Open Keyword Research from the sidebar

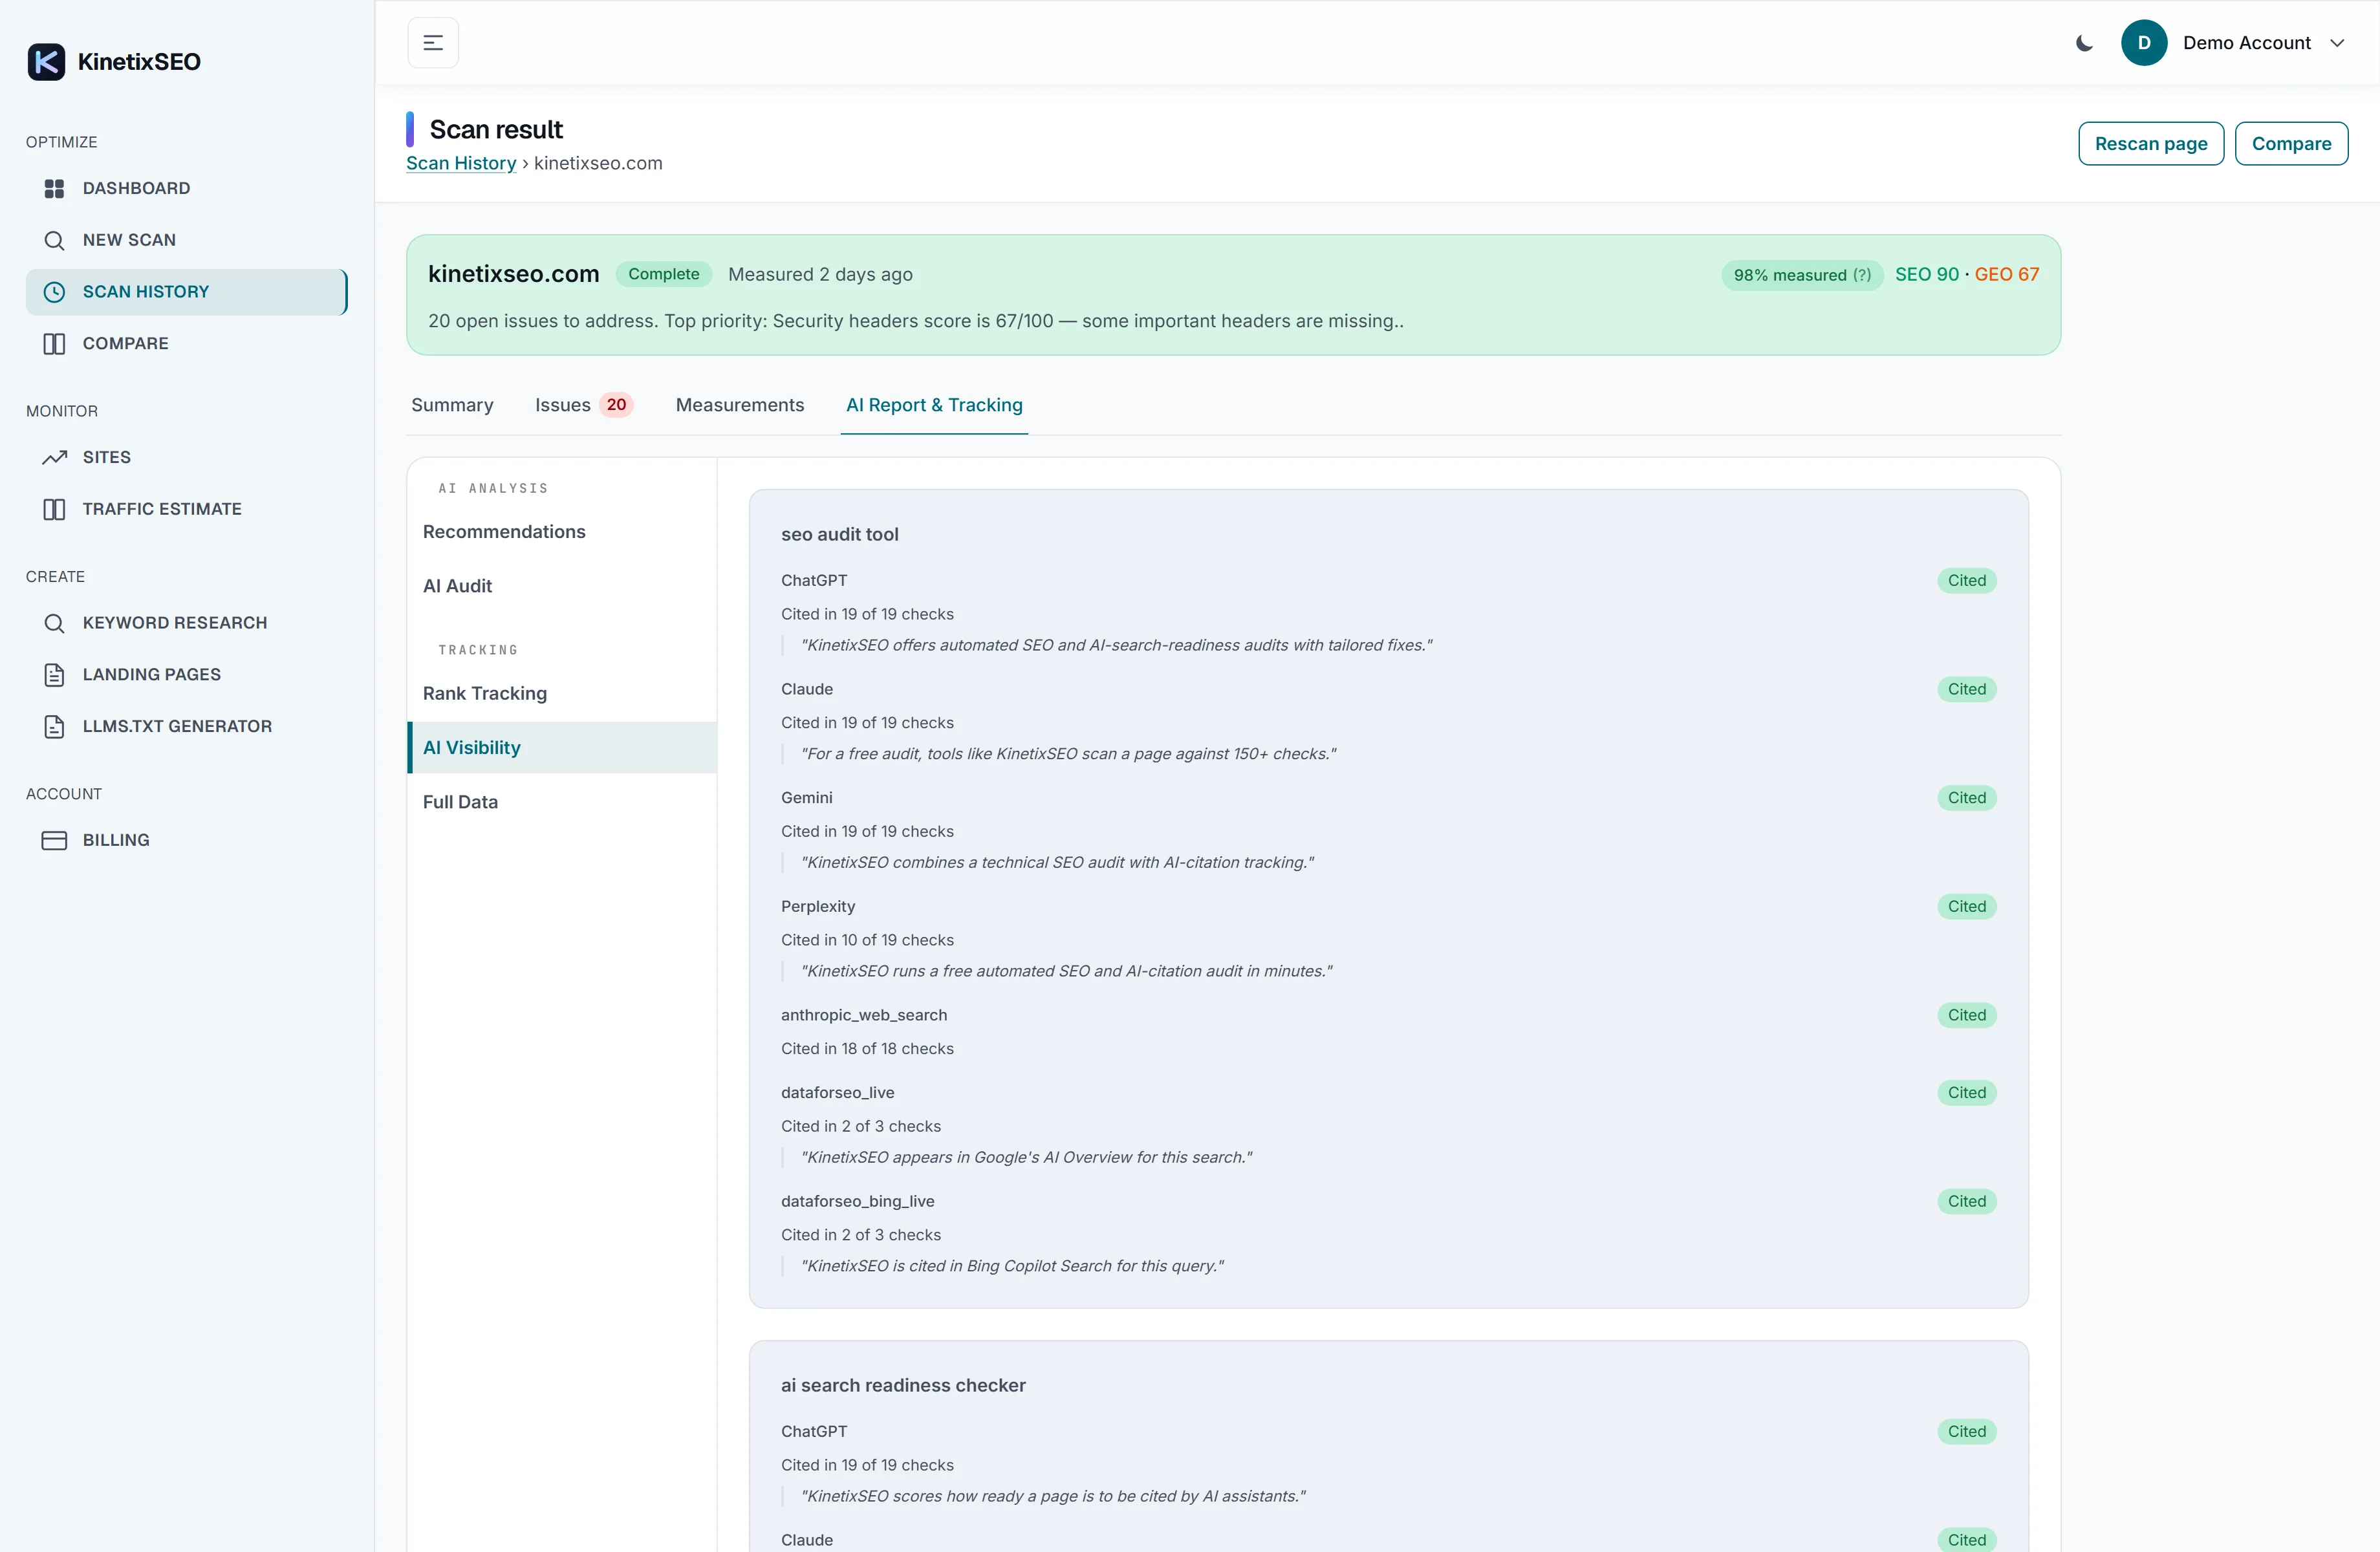[x=186, y=623]
